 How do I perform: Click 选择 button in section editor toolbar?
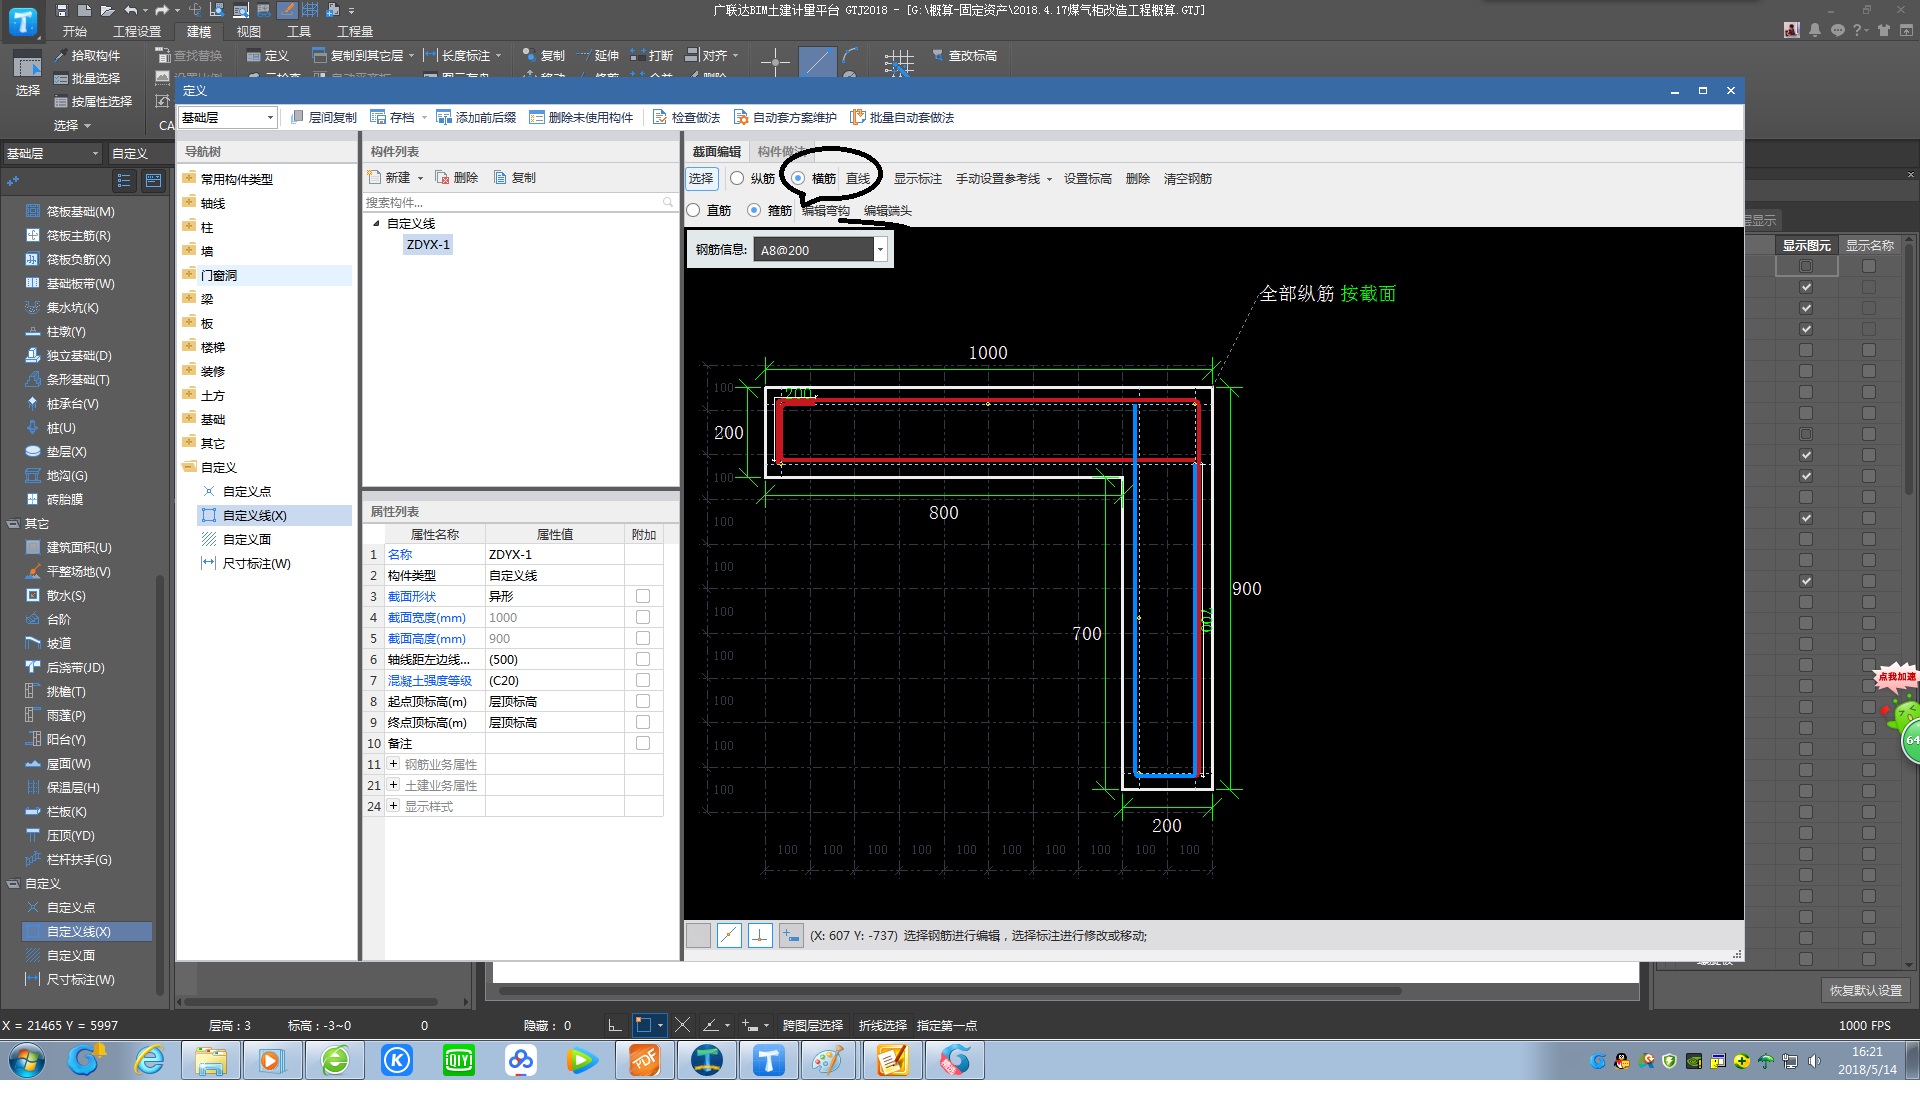[x=701, y=179]
